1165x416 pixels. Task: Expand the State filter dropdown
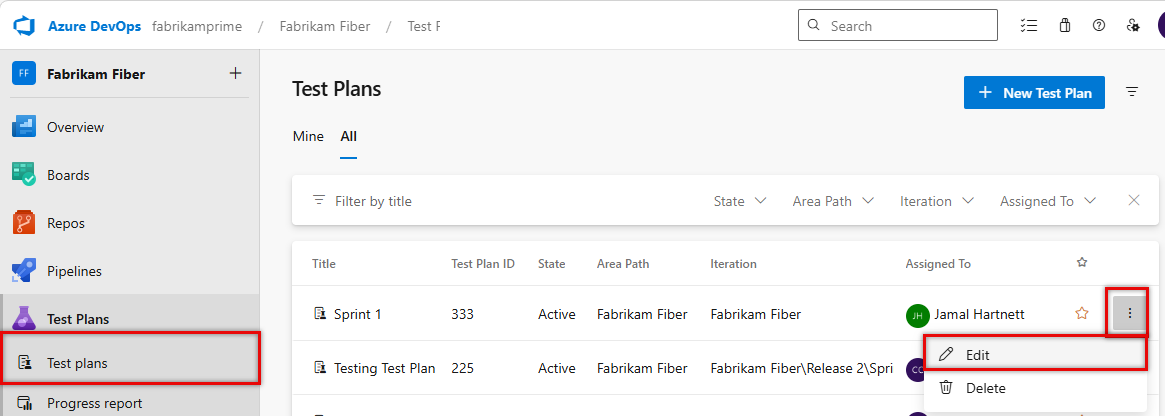740,201
